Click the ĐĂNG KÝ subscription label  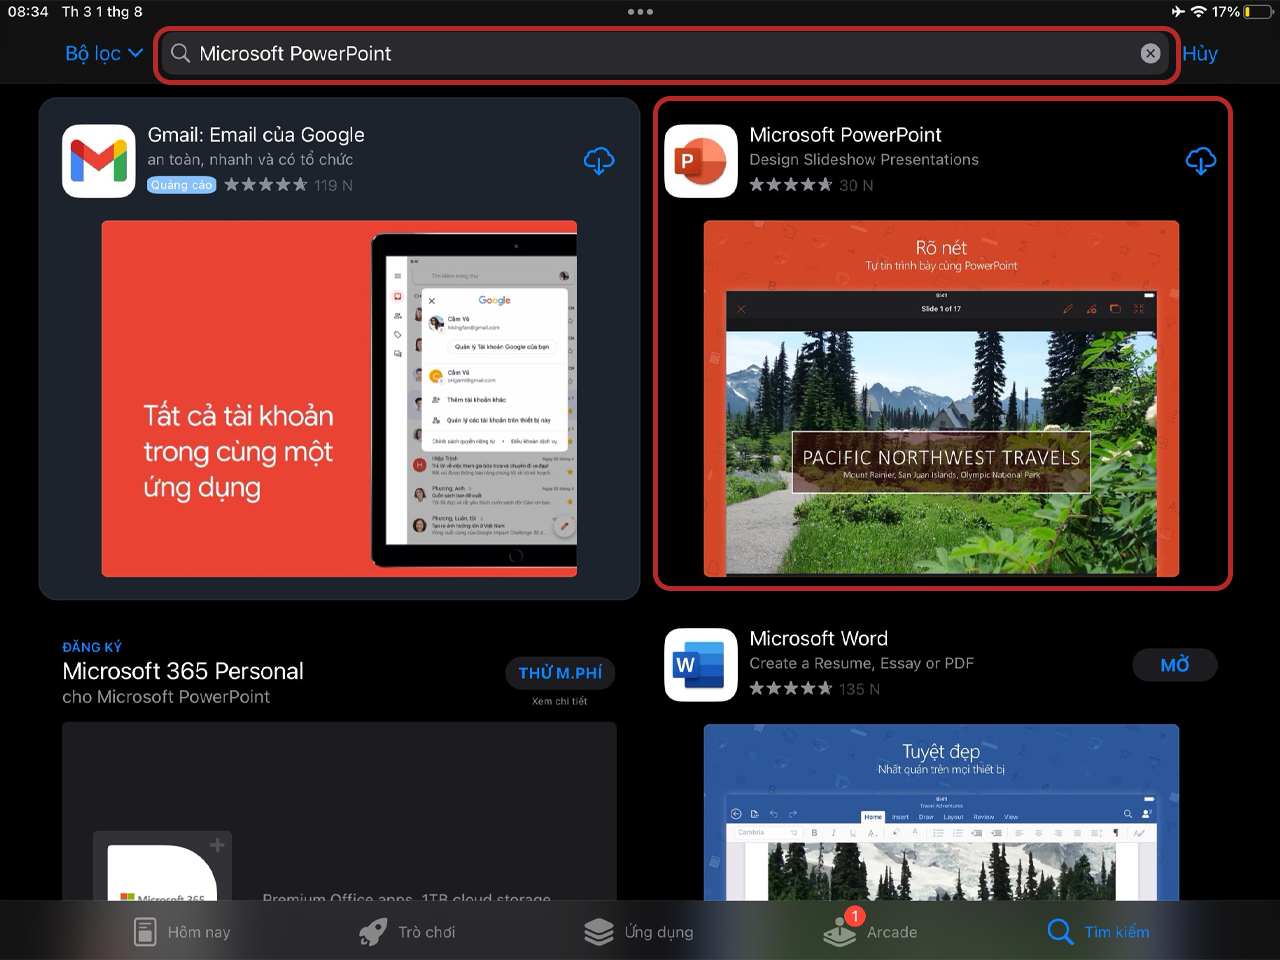(x=92, y=647)
